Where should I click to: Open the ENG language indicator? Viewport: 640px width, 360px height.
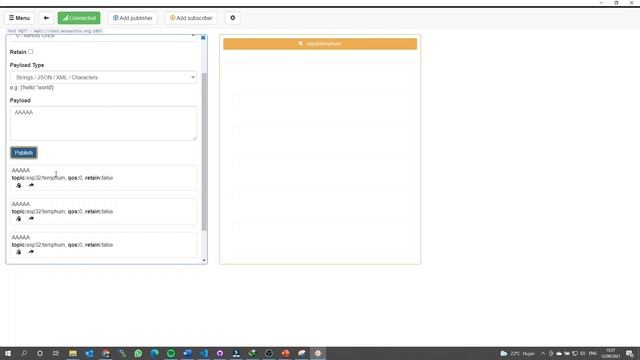coord(593,353)
